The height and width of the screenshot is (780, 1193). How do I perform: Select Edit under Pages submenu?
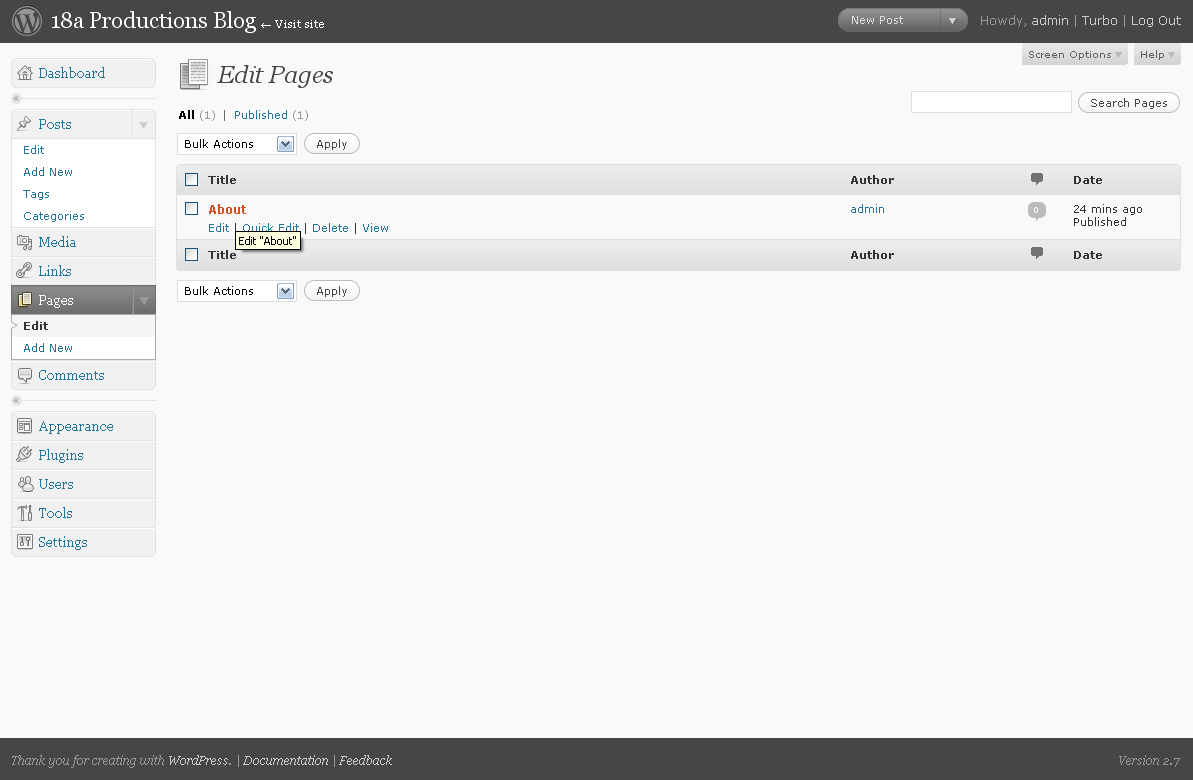pos(36,326)
